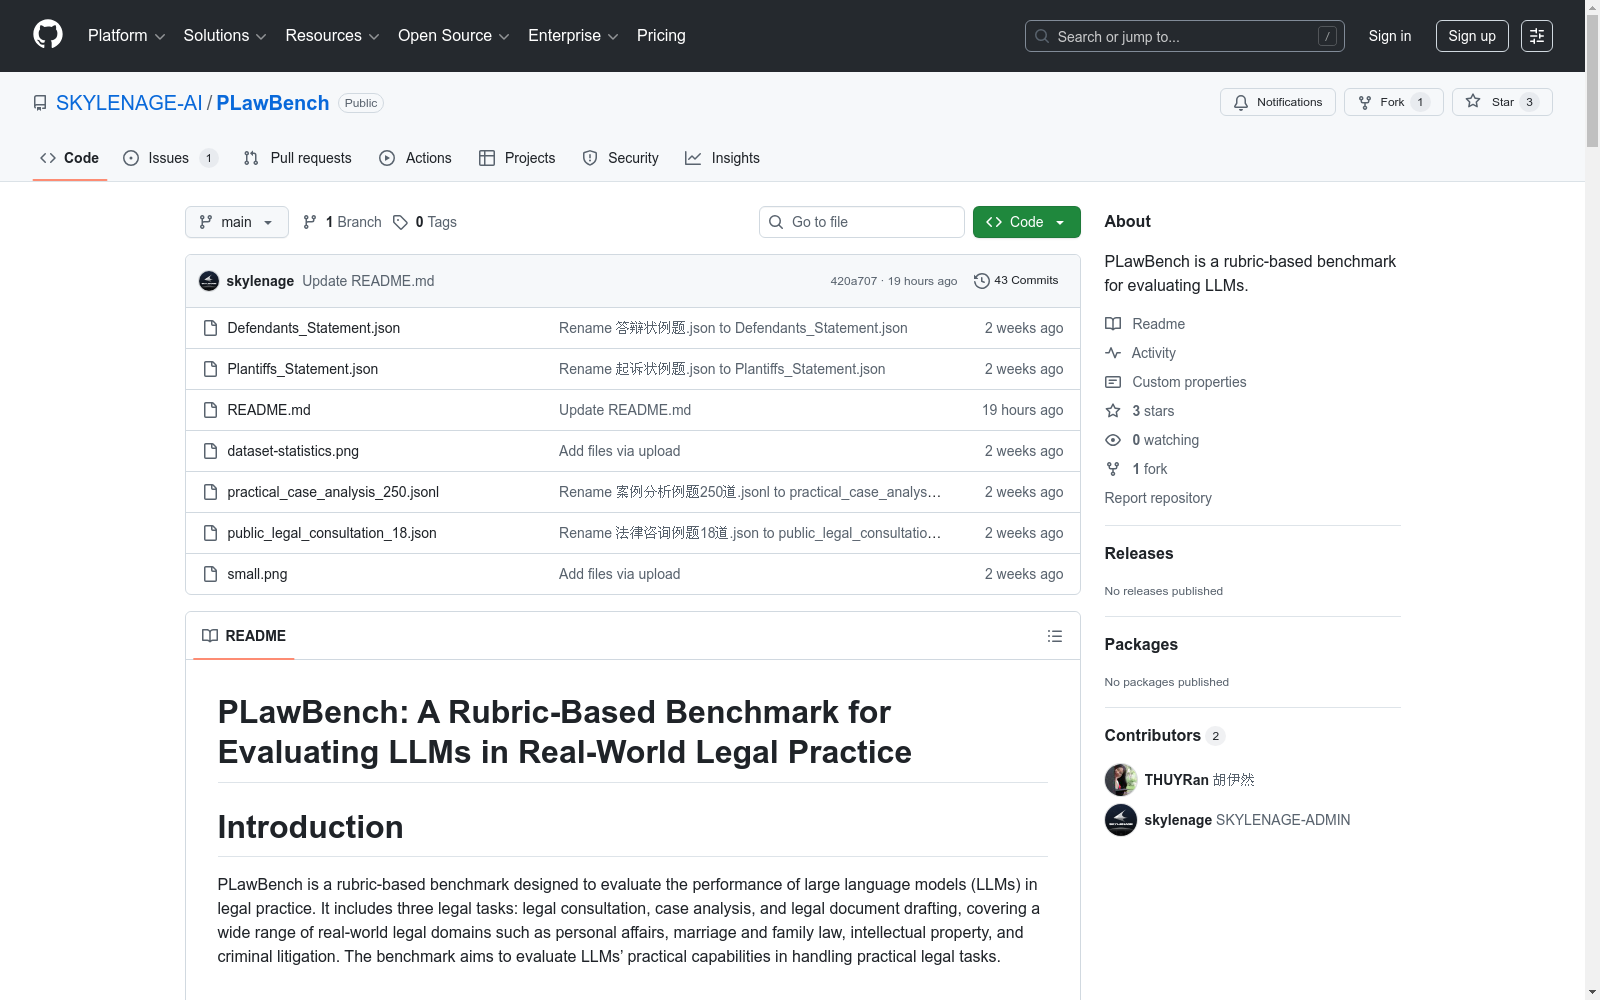Screen dimensions: 1600x1000
Task: Click the skylenage avatar in commit row
Action: [x=208, y=281]
